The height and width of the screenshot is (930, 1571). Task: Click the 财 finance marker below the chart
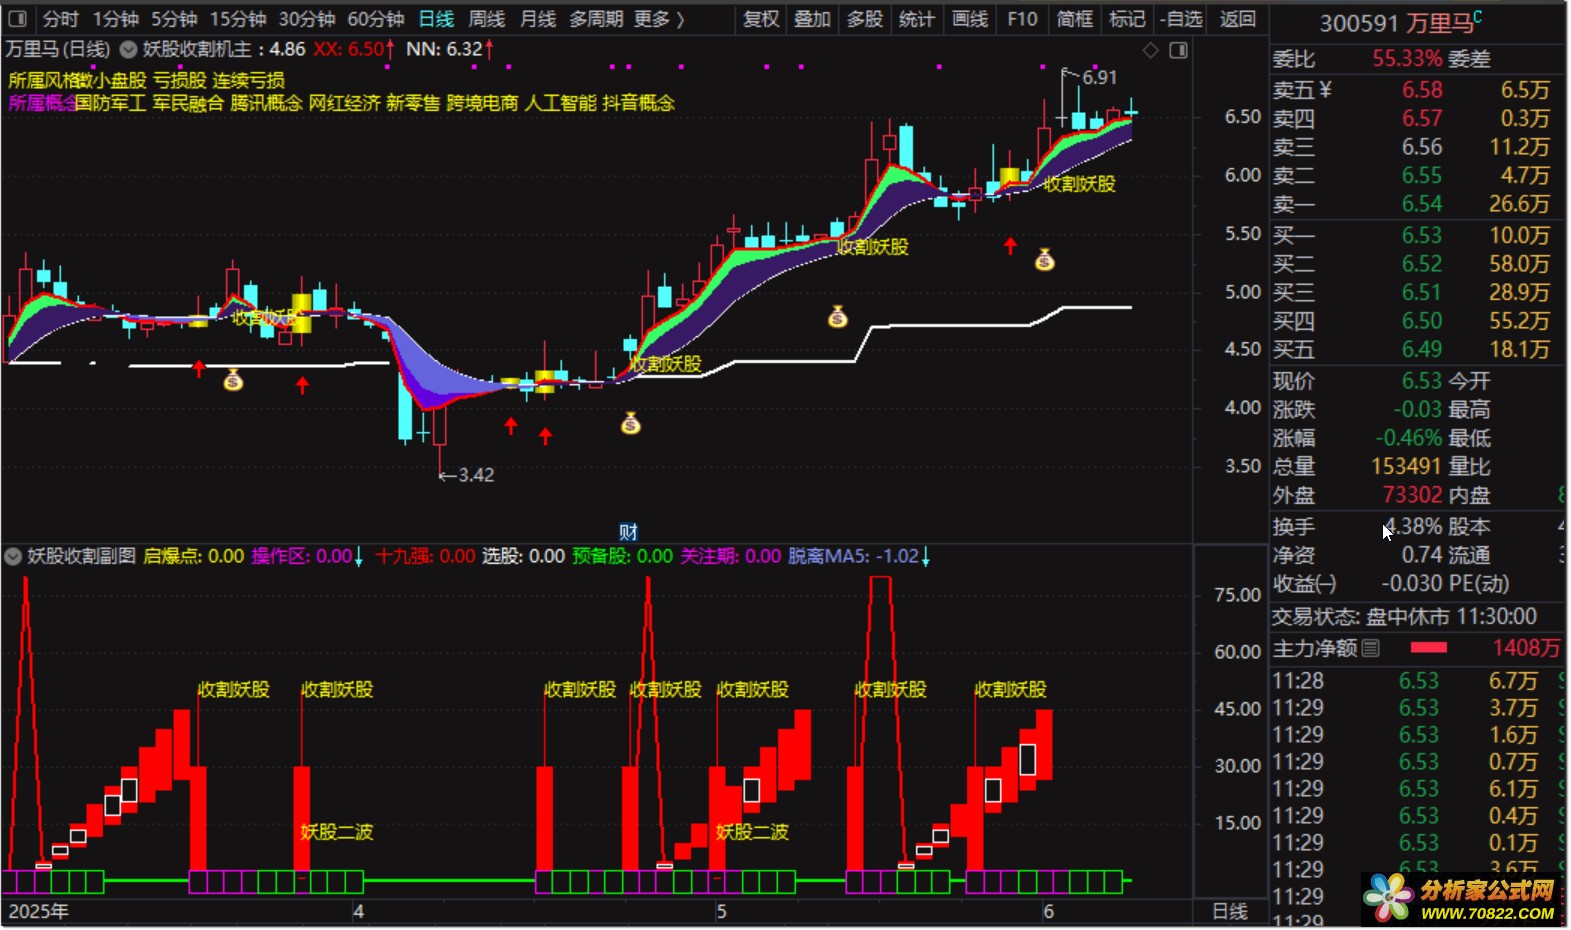click(628, 532)
